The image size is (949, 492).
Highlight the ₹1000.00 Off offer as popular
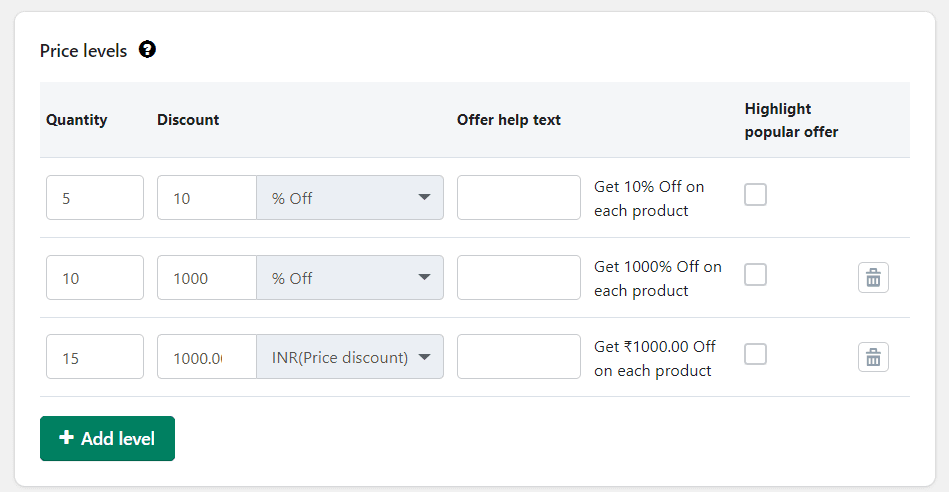click(756, 353)
